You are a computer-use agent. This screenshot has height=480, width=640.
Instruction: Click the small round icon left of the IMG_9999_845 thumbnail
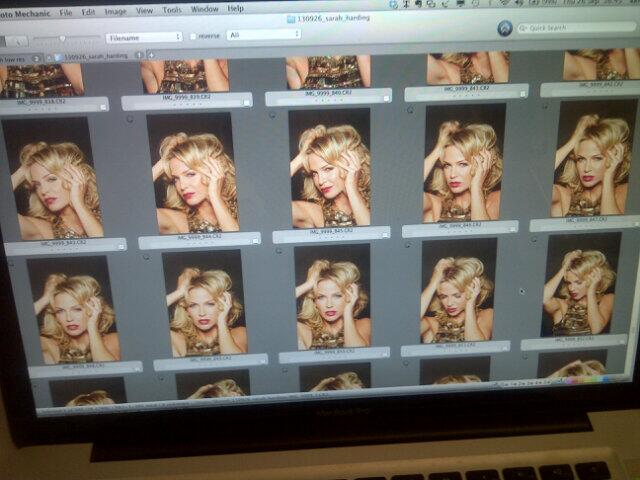coord(272,116)
